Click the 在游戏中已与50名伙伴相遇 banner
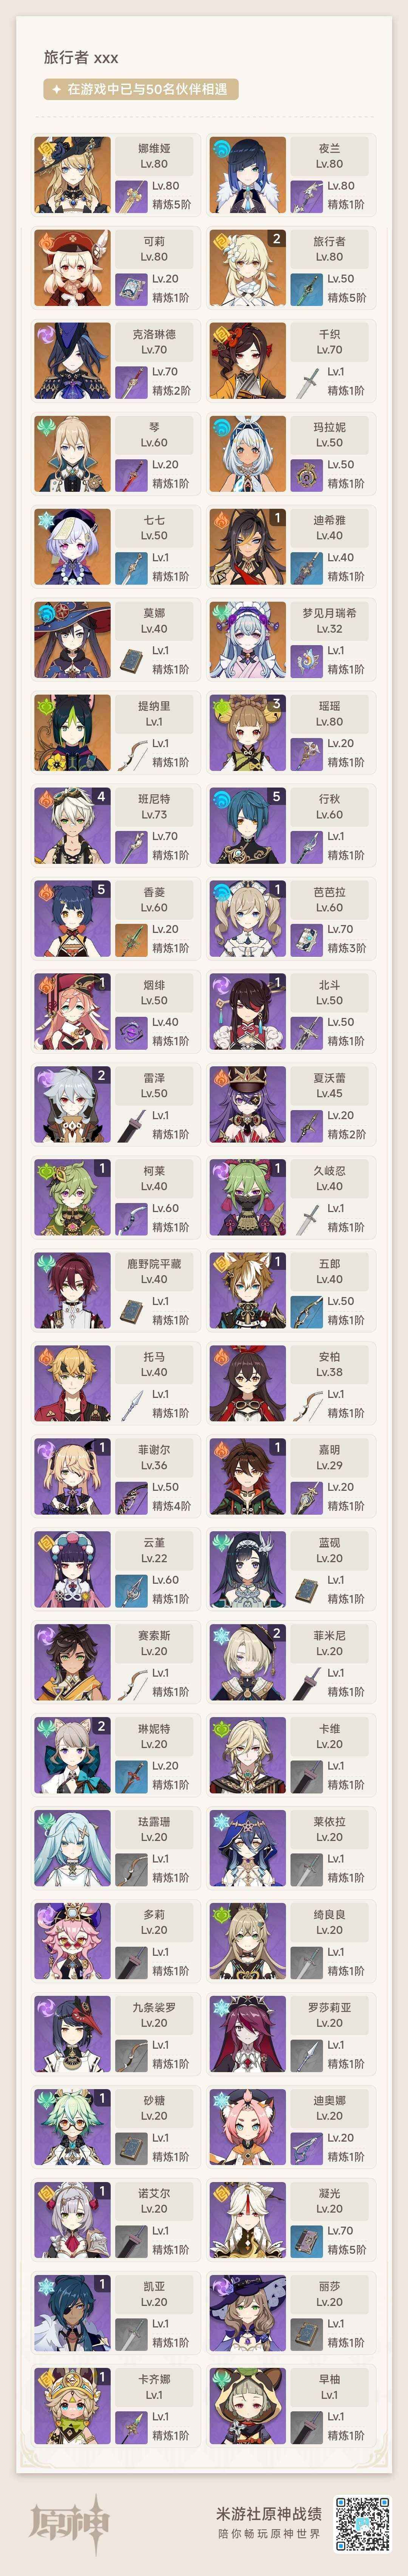 [x=140, y=89]
